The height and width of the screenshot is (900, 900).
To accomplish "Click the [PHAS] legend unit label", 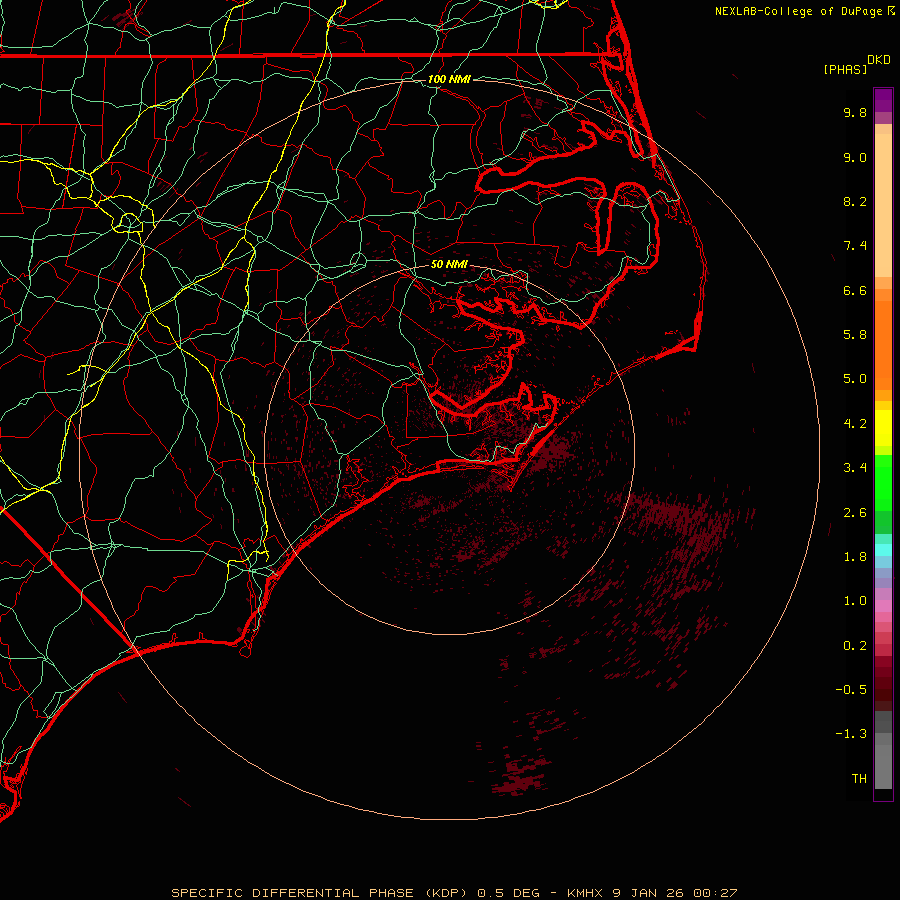I will click(x=845, y=69).
